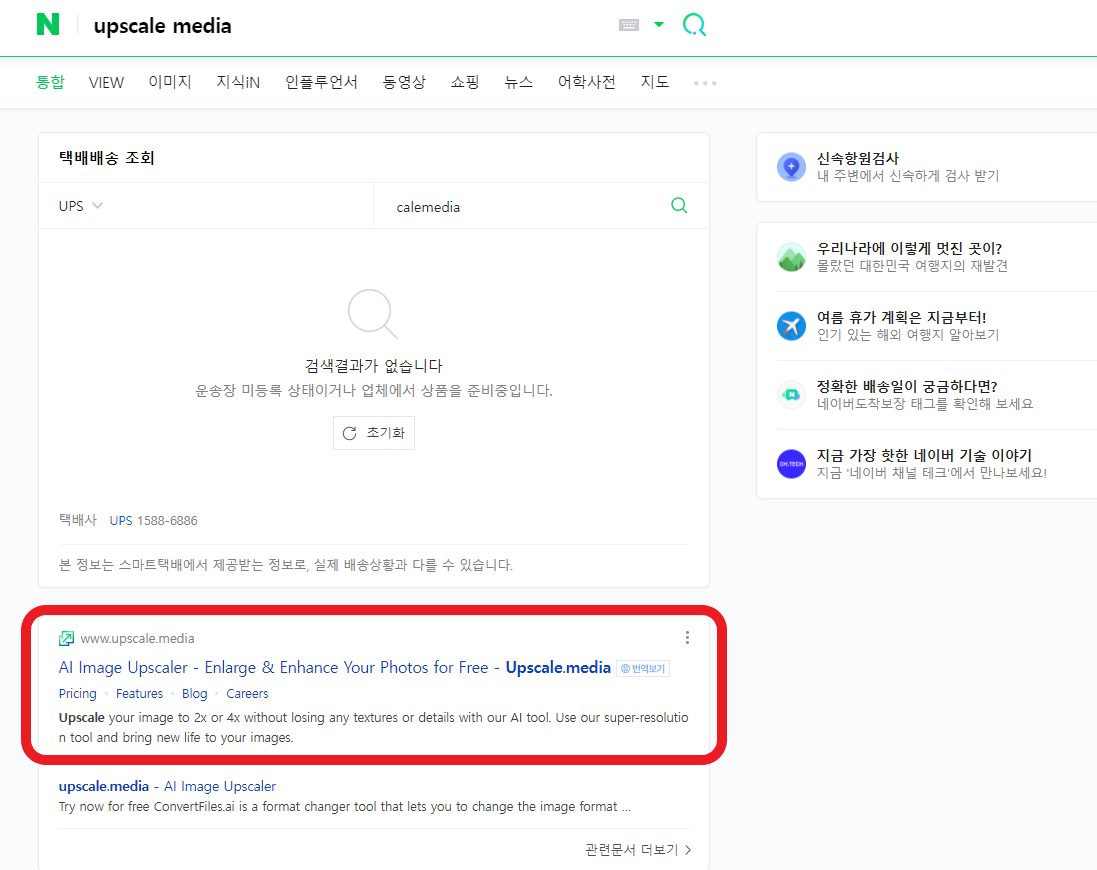Click the 번역보기 translate button
The width and height of the screenshot is (1097, 870).
[x=643, y=669]
